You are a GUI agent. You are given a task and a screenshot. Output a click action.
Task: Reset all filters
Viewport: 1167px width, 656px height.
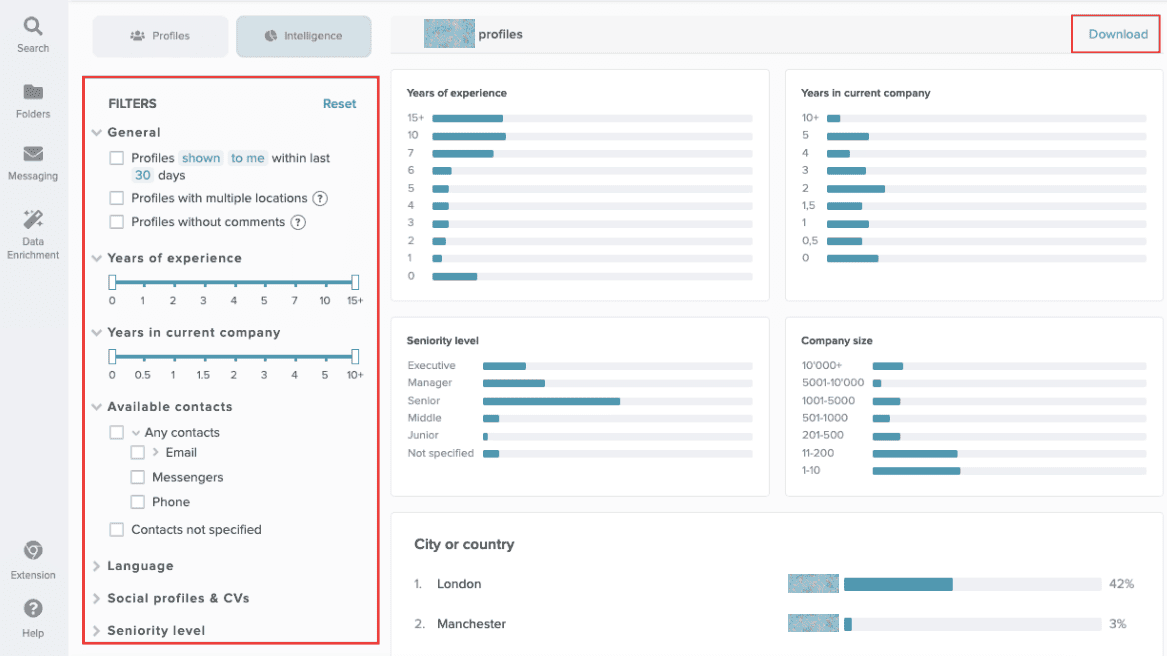coord(339,103)
